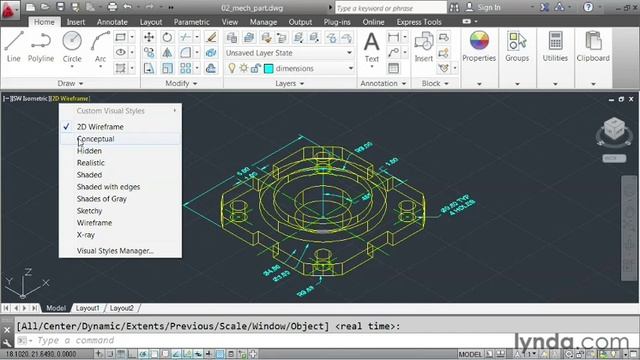Click the dimensions layer color swatch

point(269,69)
